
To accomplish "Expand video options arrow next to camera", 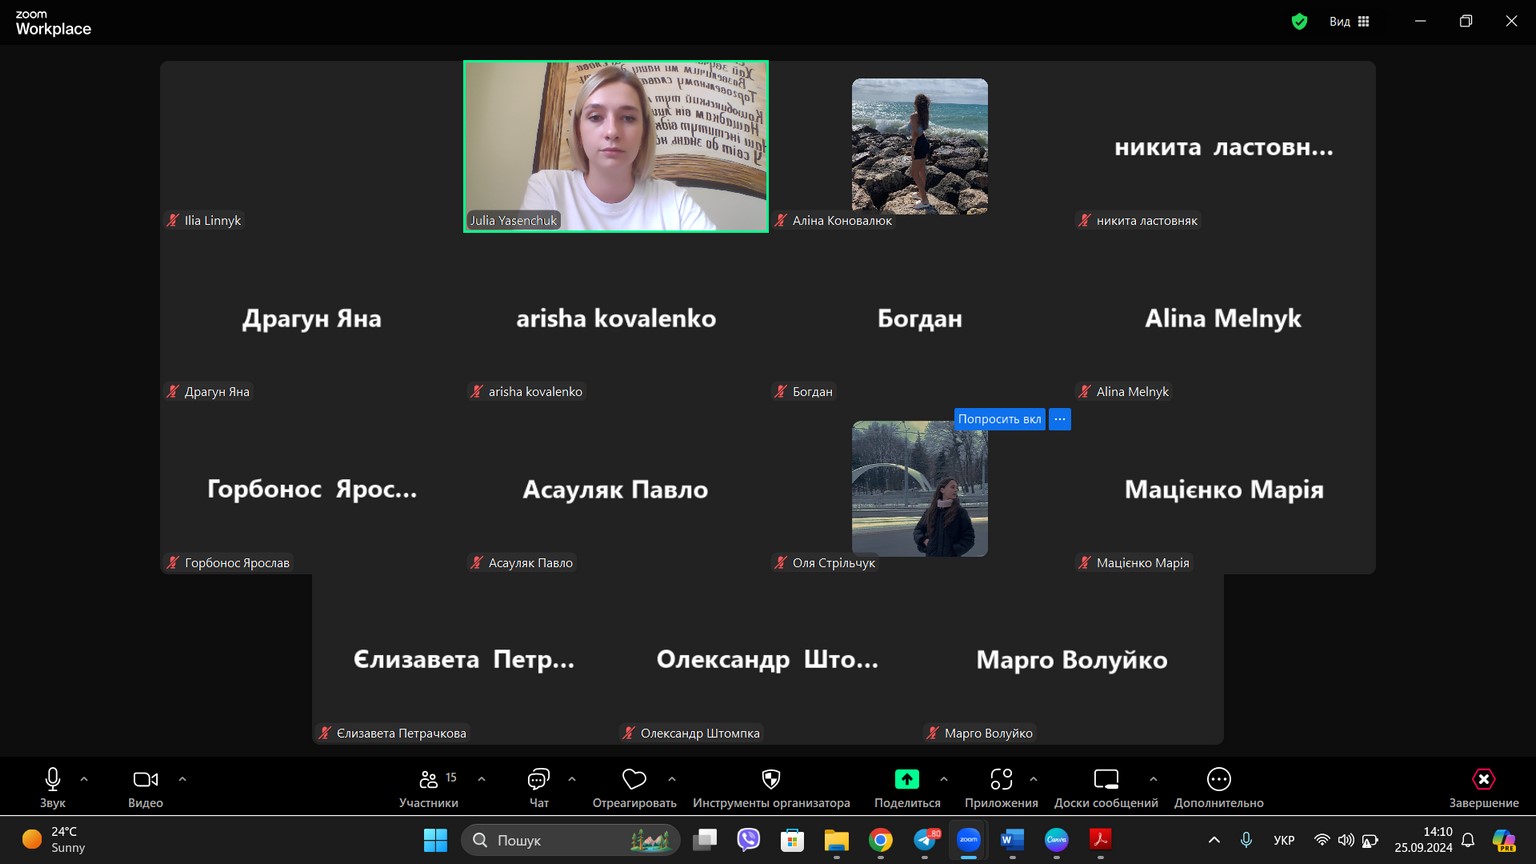I will 182,779.
